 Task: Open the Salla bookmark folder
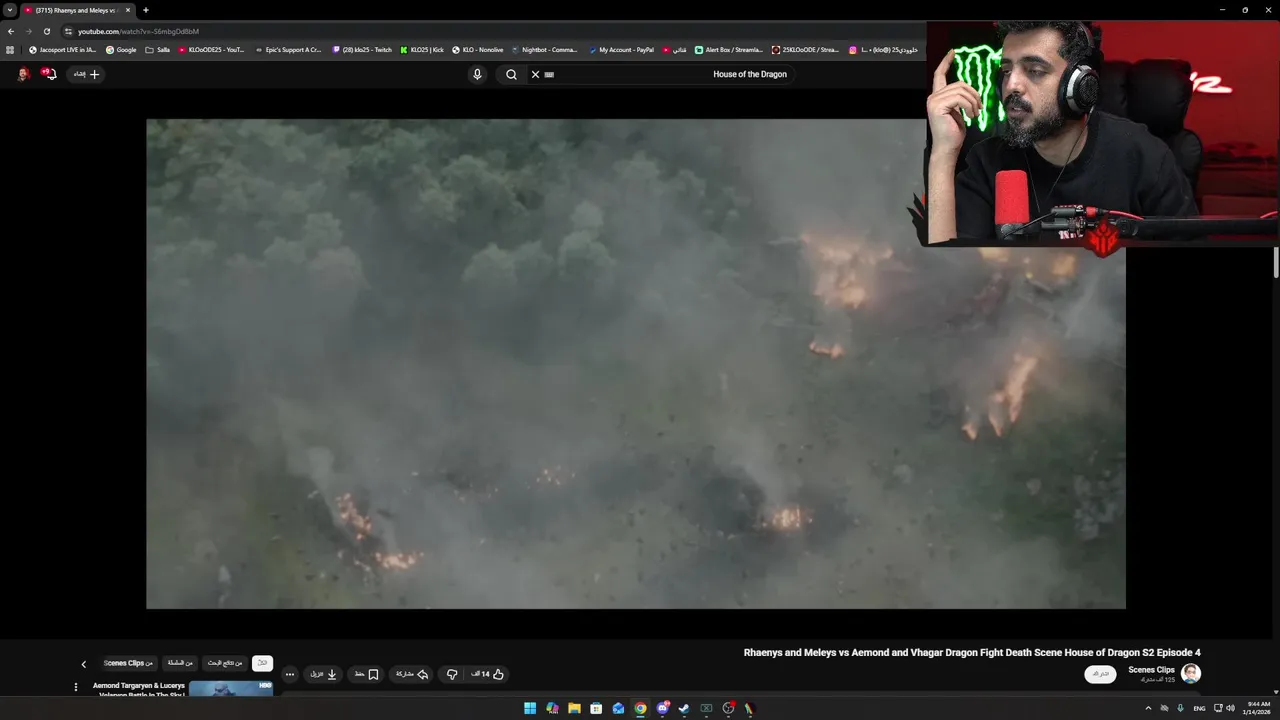pos(157,50)
